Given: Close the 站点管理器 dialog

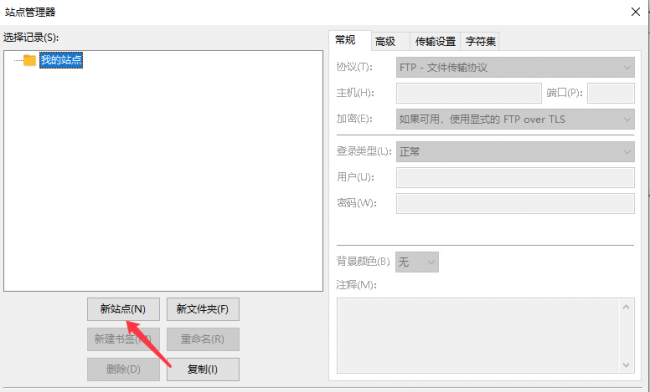Looking at the screenshot, I should [635, 12].
